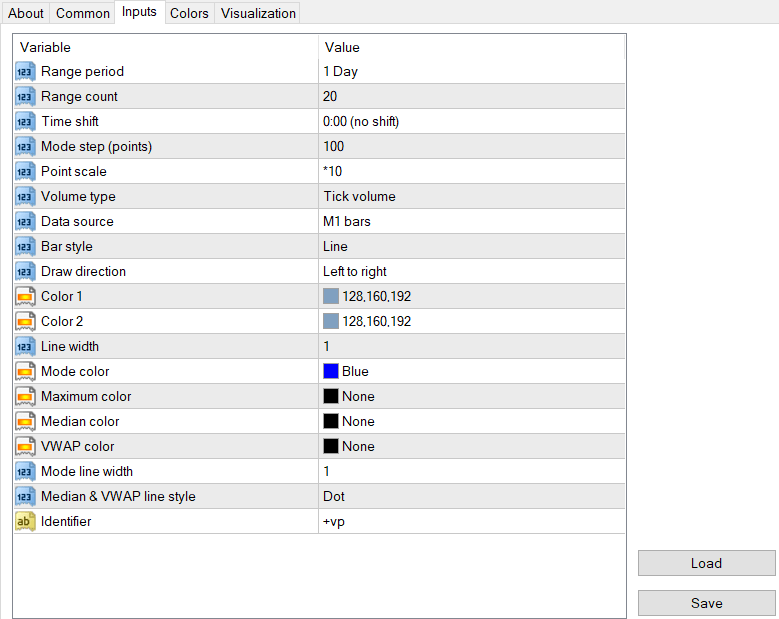Click the Volume type row icon
This screenshot has width=779, height=619.
point(25,197)
